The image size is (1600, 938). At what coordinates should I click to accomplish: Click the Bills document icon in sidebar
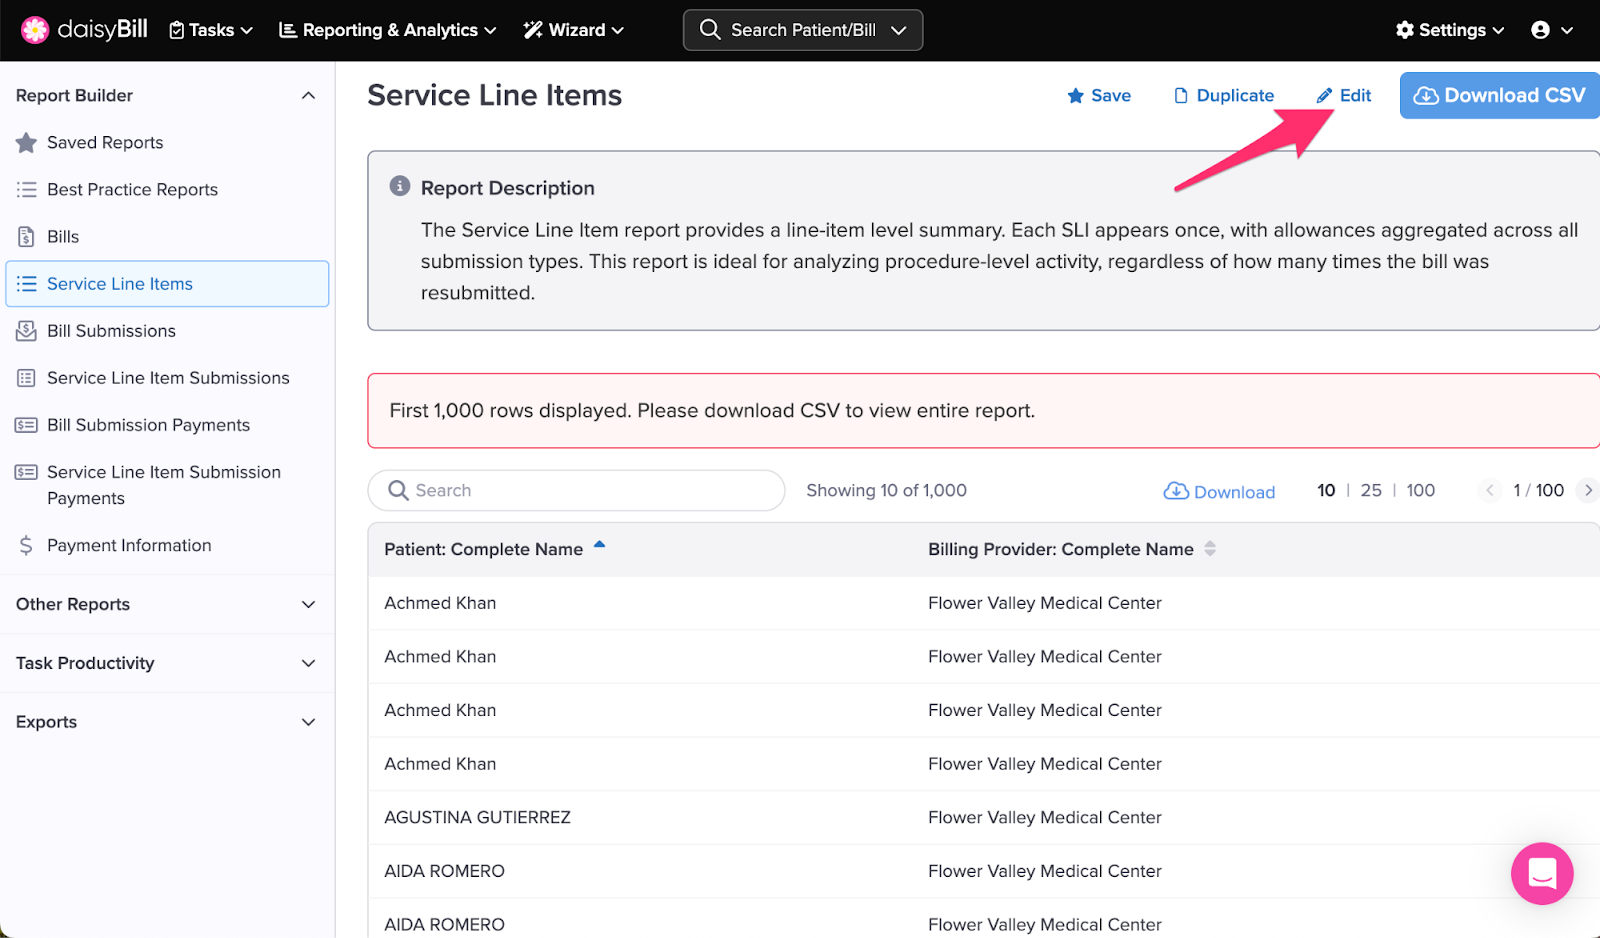26,237
